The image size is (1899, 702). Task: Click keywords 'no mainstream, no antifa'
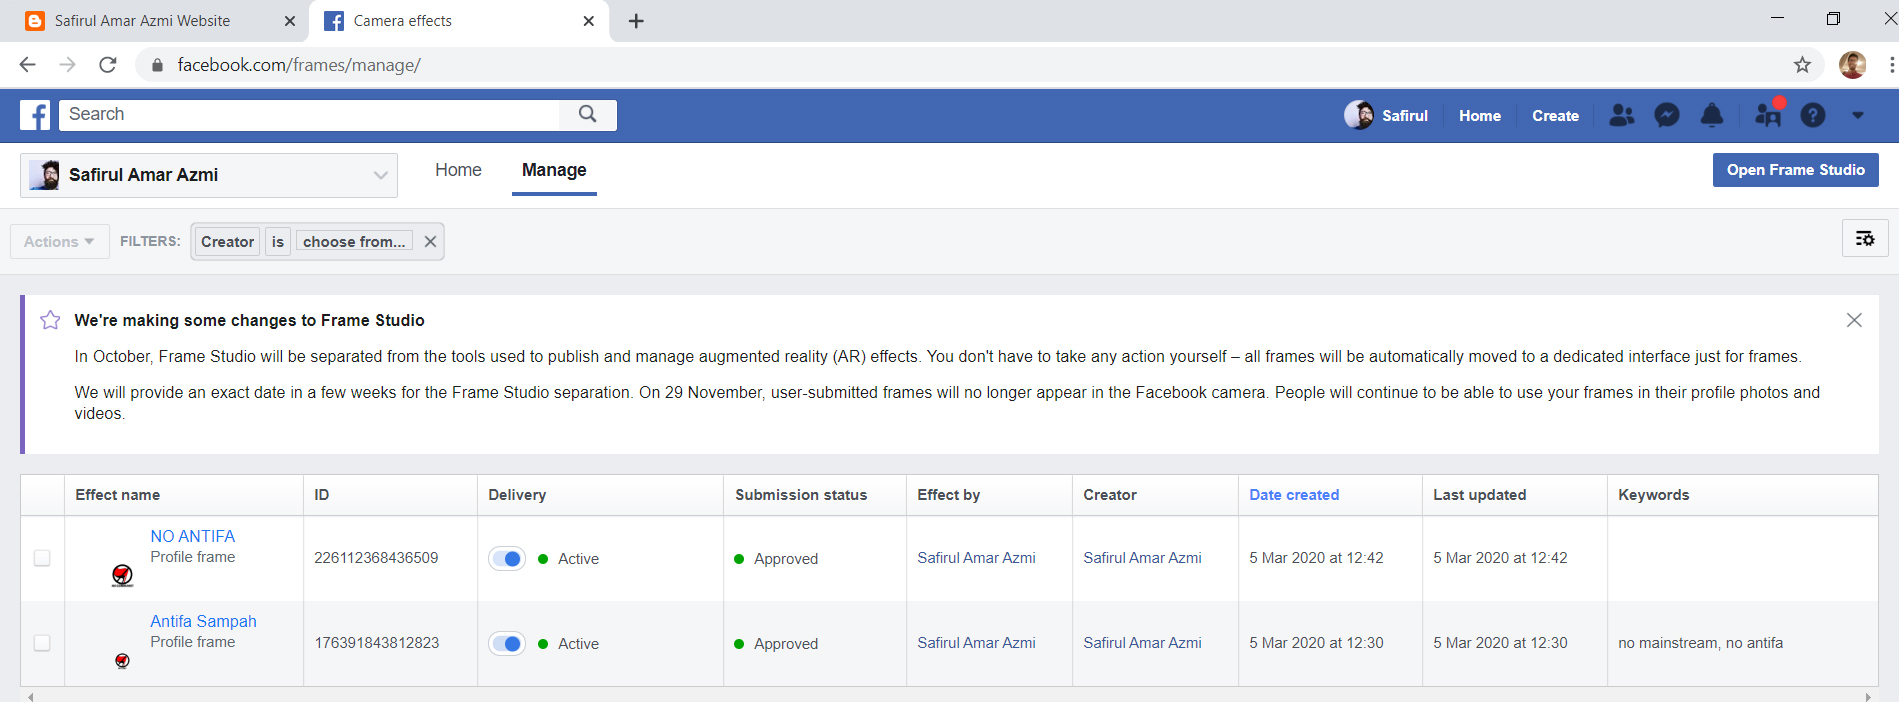coord(1700,643)
